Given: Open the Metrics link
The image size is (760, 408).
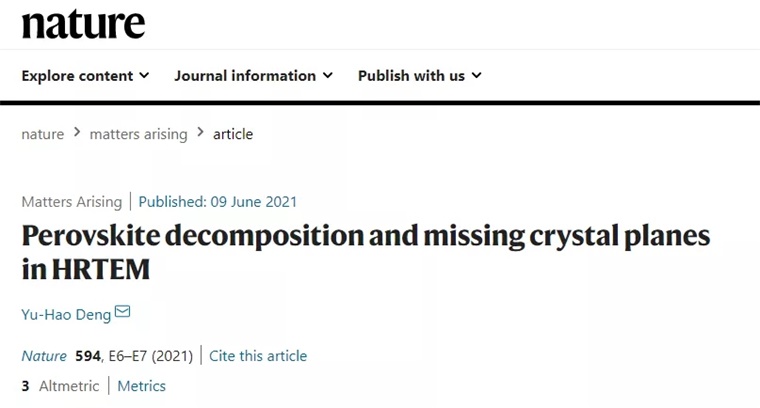Looking at the screenshot, I should [142, 386].
